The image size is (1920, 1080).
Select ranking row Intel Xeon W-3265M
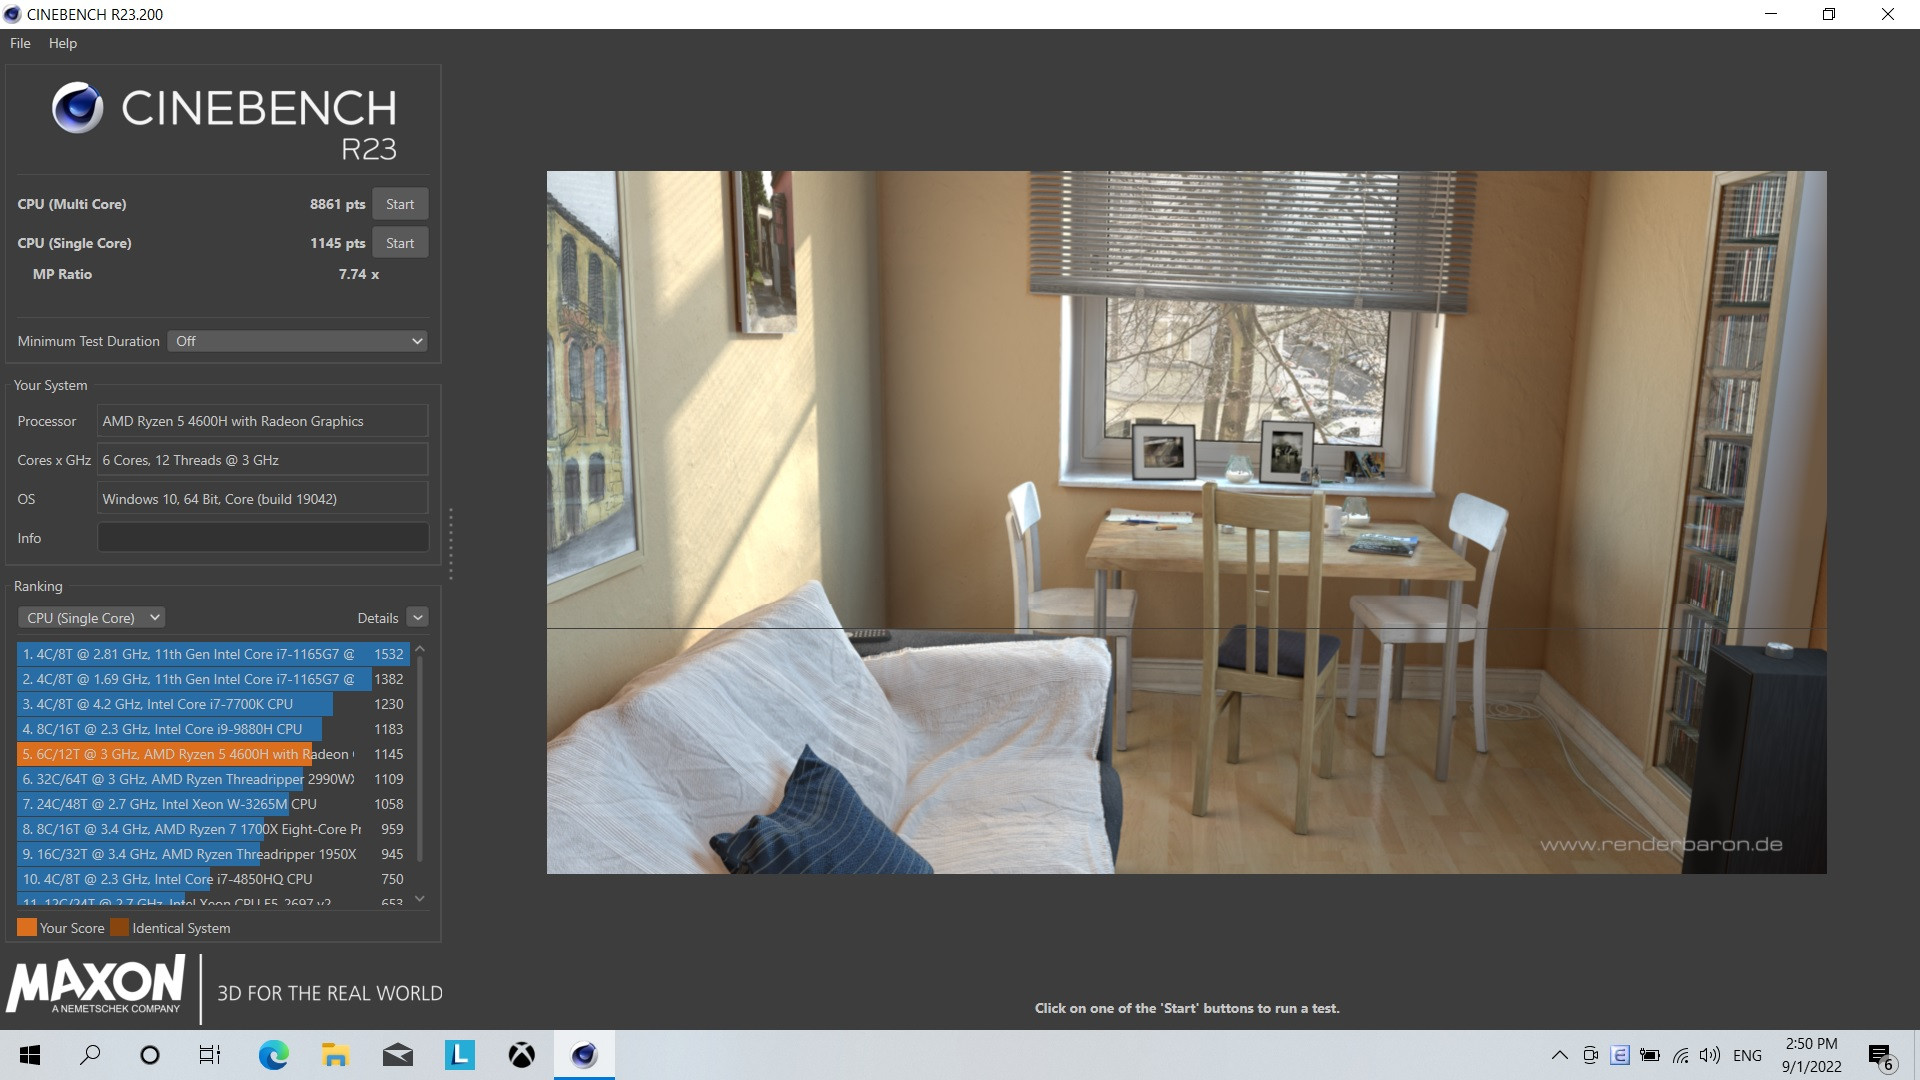coord(213,804)
